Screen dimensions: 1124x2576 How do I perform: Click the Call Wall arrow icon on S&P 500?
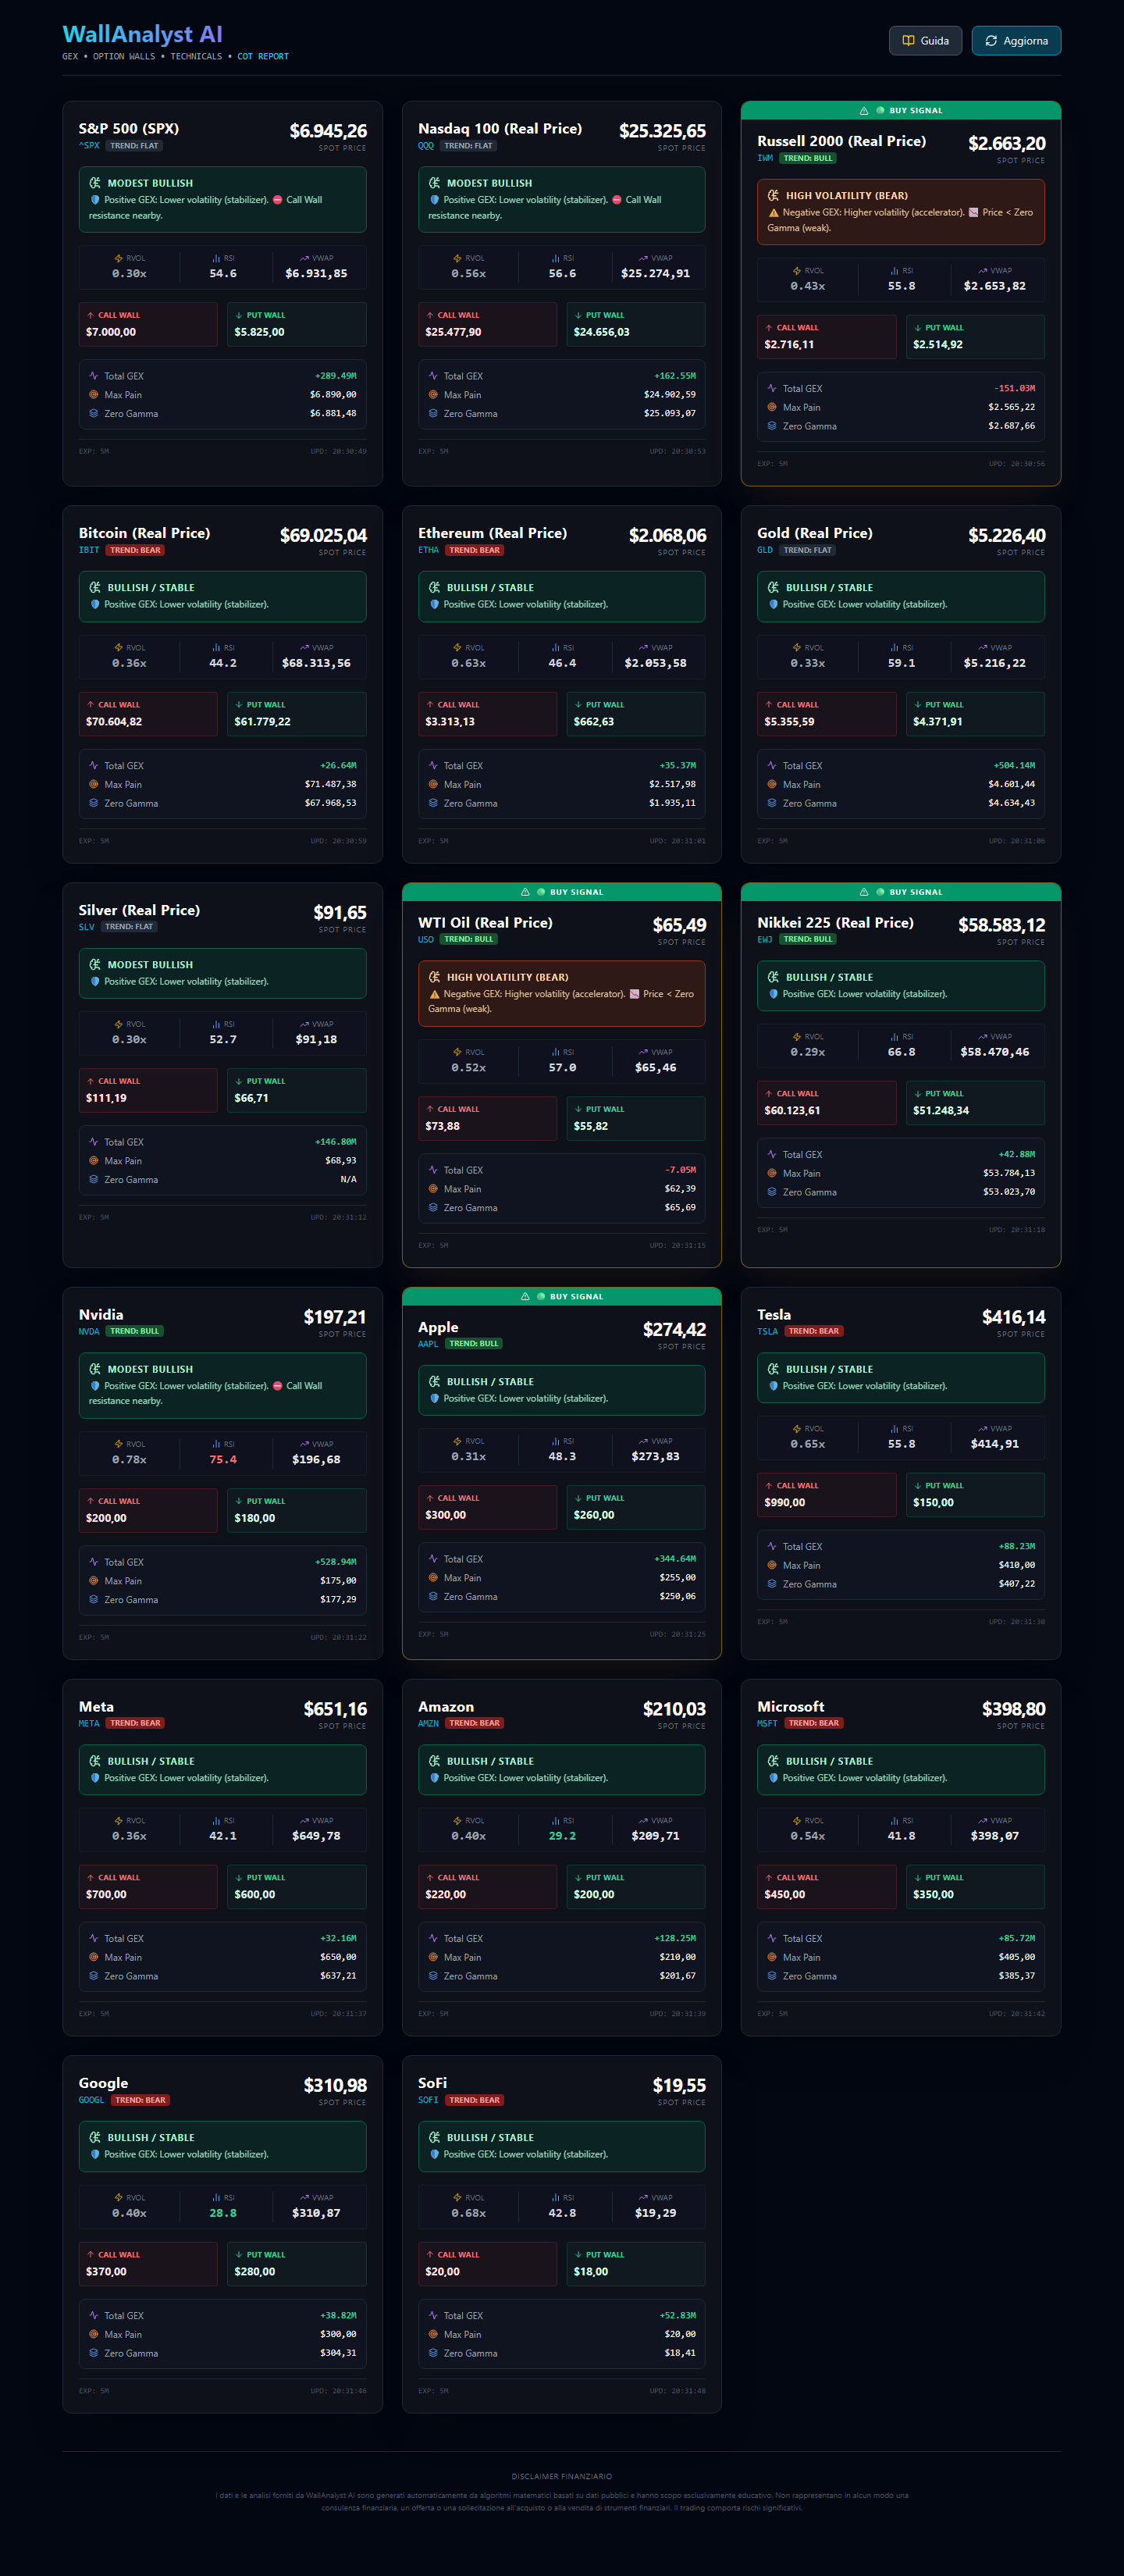coord(91,315)
